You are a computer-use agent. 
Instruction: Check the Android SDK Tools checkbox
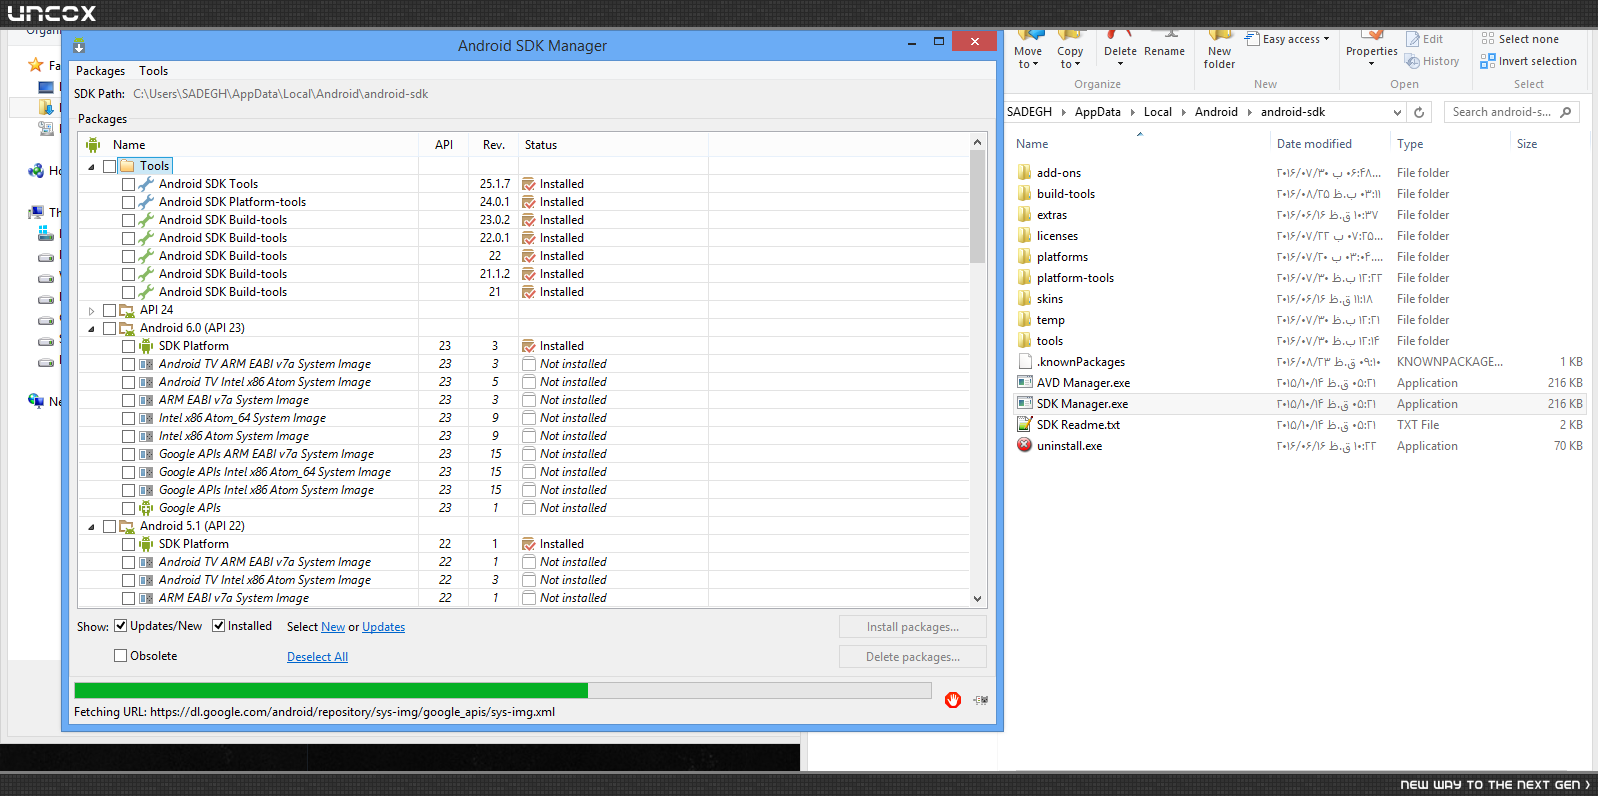click(128, 184)
